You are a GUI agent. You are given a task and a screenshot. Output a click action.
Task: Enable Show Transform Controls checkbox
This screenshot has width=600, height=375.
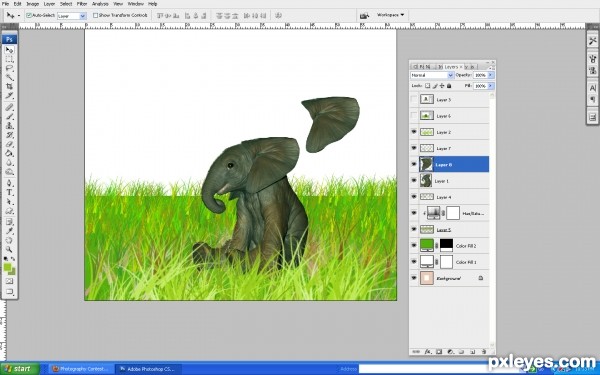pos(96,15)
